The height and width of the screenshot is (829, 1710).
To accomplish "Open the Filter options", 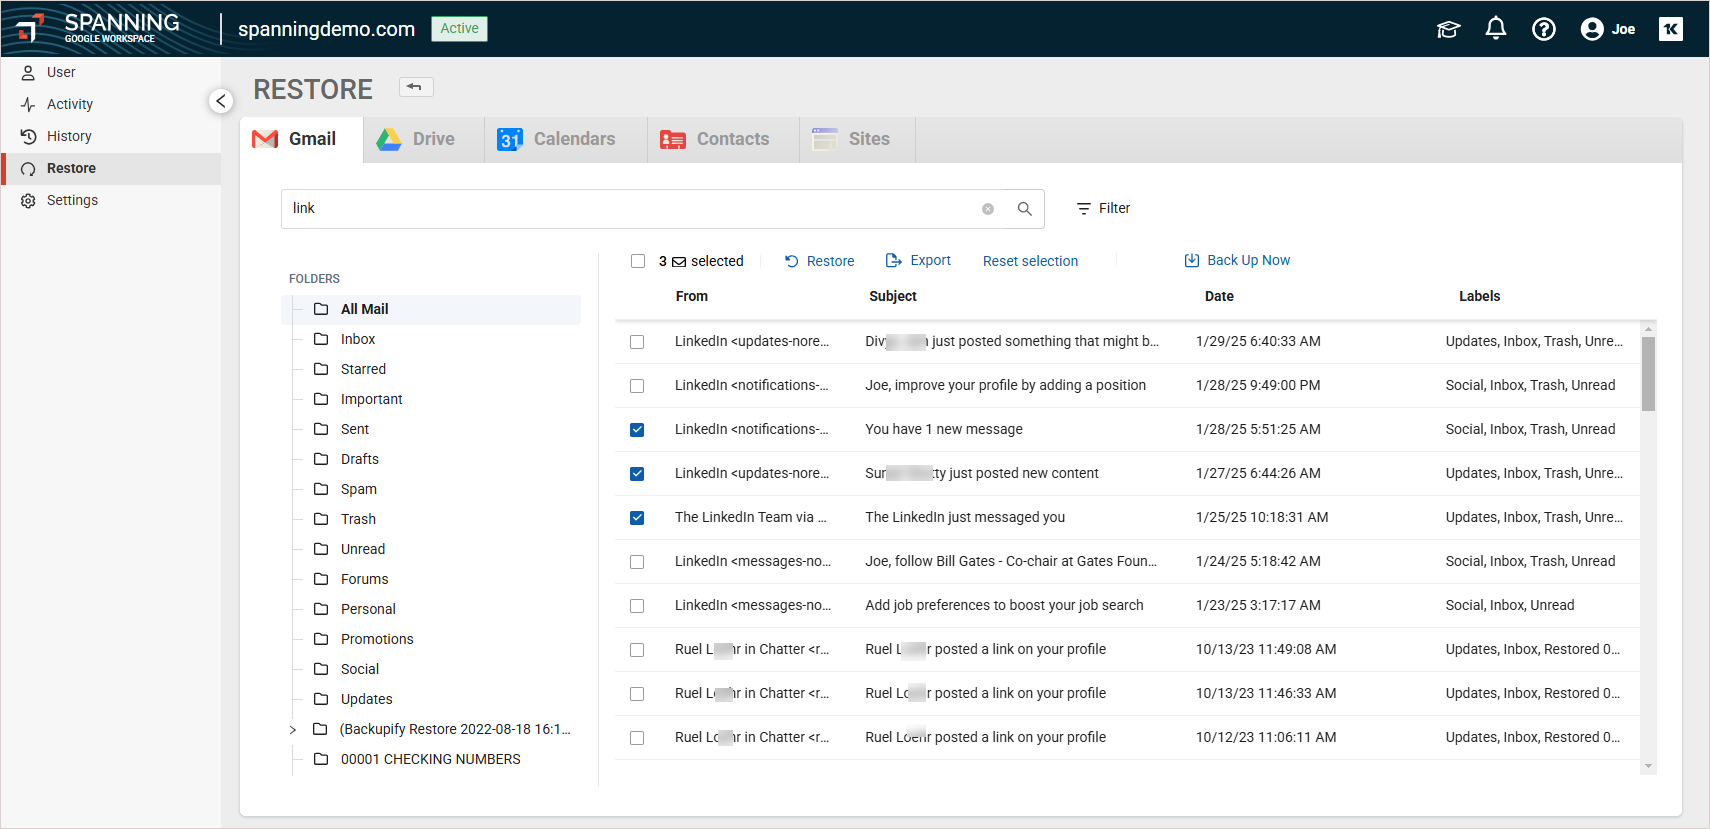I will point(1103,208).
